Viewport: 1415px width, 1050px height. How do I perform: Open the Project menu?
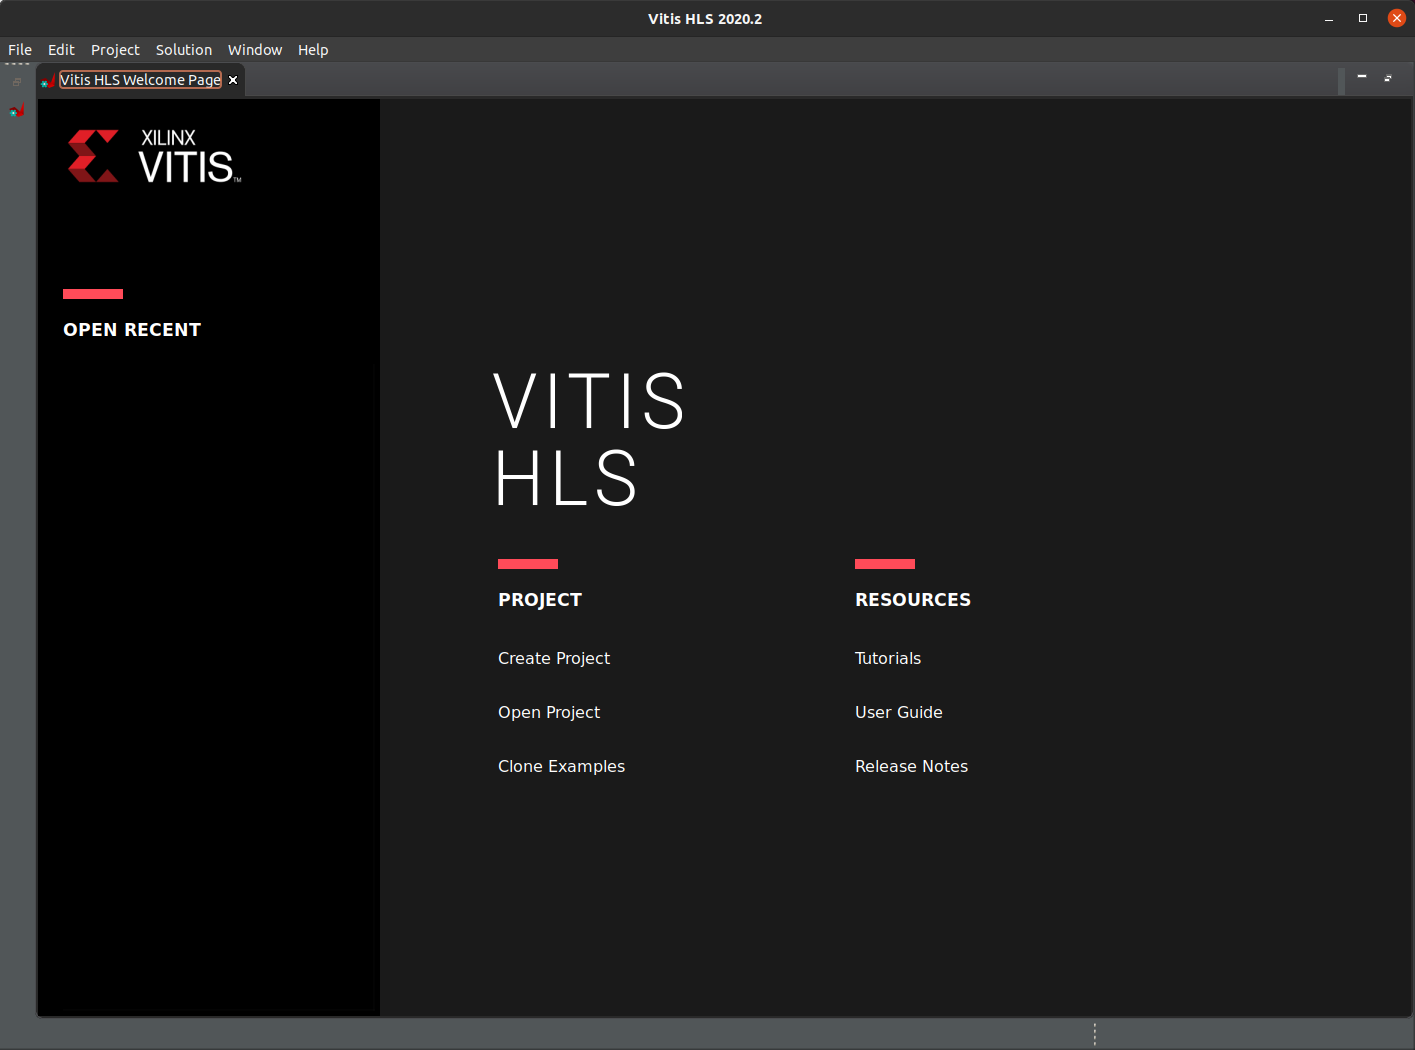click(x=114, y=49)
